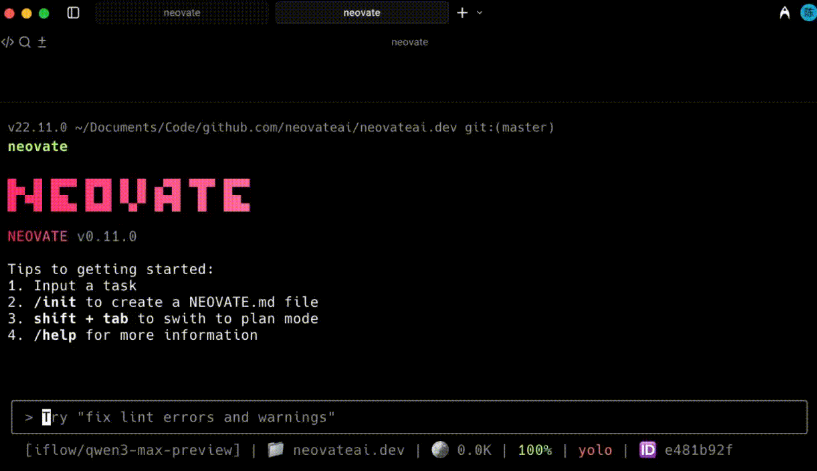
Task: Click the git:(master) branch text
Action: [509, 128]
